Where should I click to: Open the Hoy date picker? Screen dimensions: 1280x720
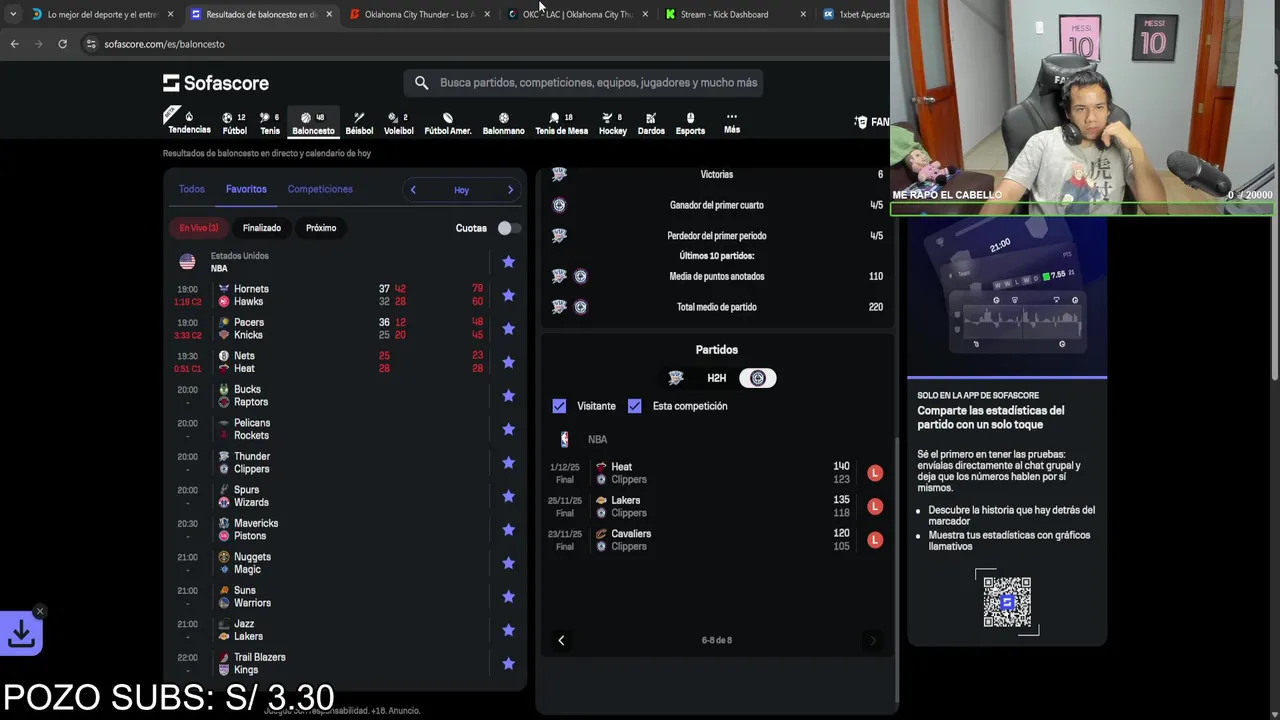coord(461,190)
